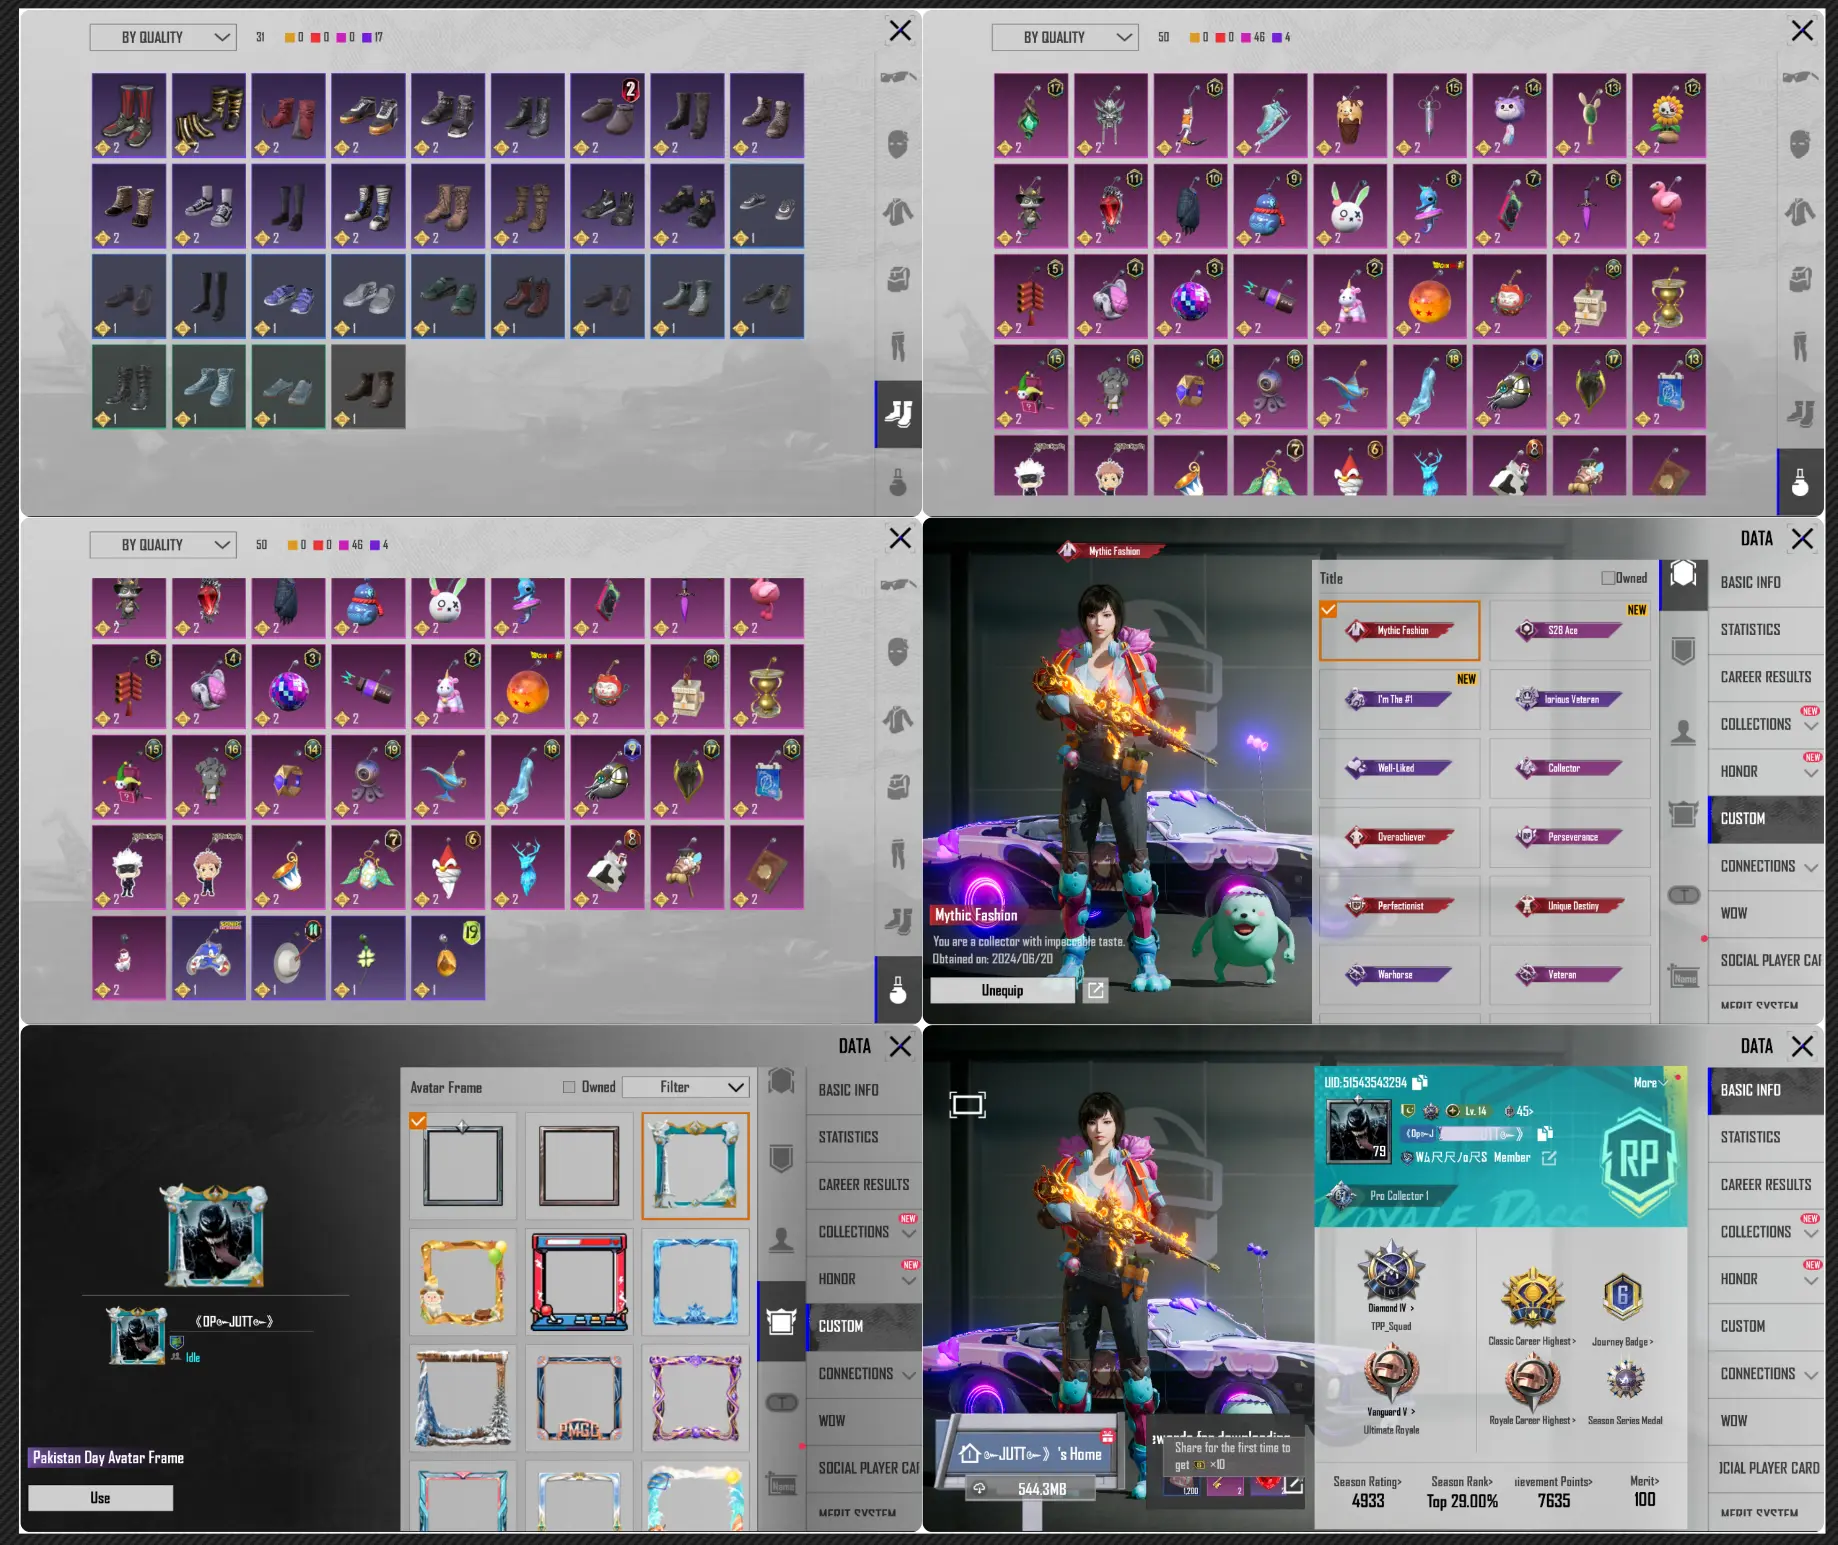This screenshot has height=1545, width=1838.
Task: Select shield icon in Title panel's Custom column
Action: click(1683, 651)
